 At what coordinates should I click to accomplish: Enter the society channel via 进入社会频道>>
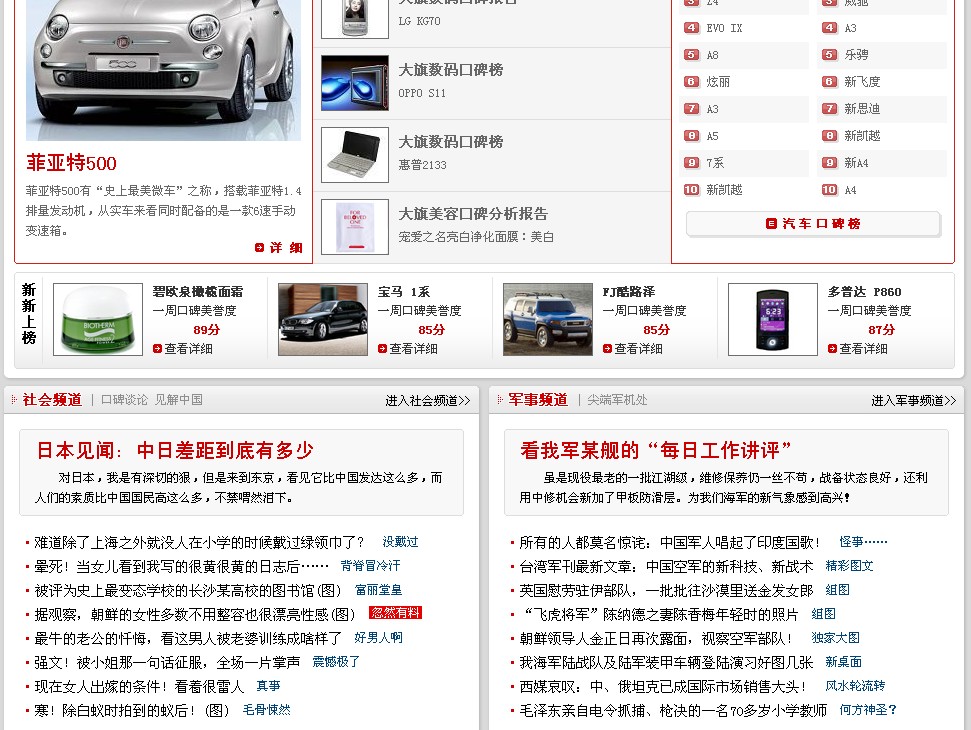tap(428, 401)
